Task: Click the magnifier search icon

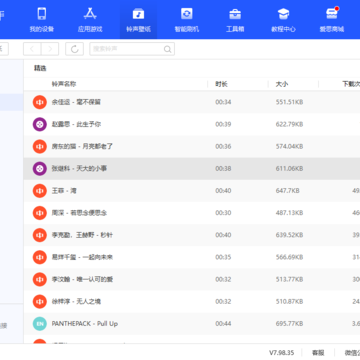Action: pos(168,49)
